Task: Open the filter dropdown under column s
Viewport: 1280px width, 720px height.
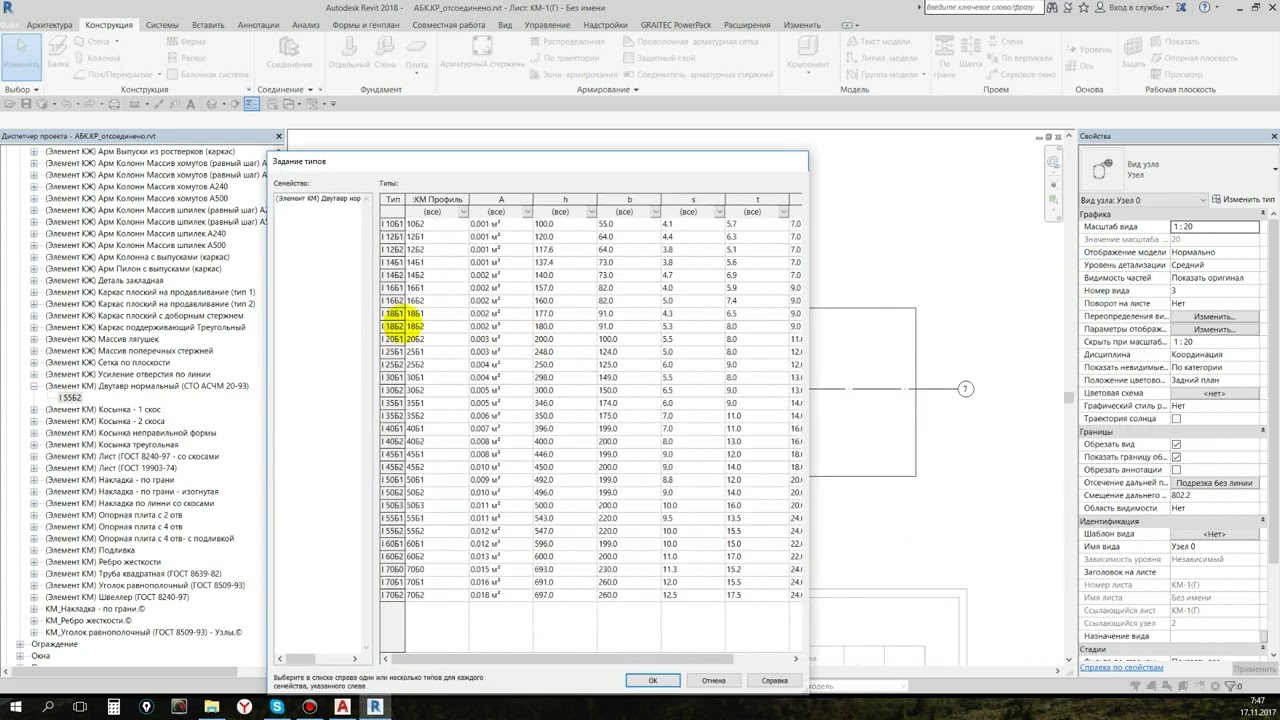Action: 719,212
